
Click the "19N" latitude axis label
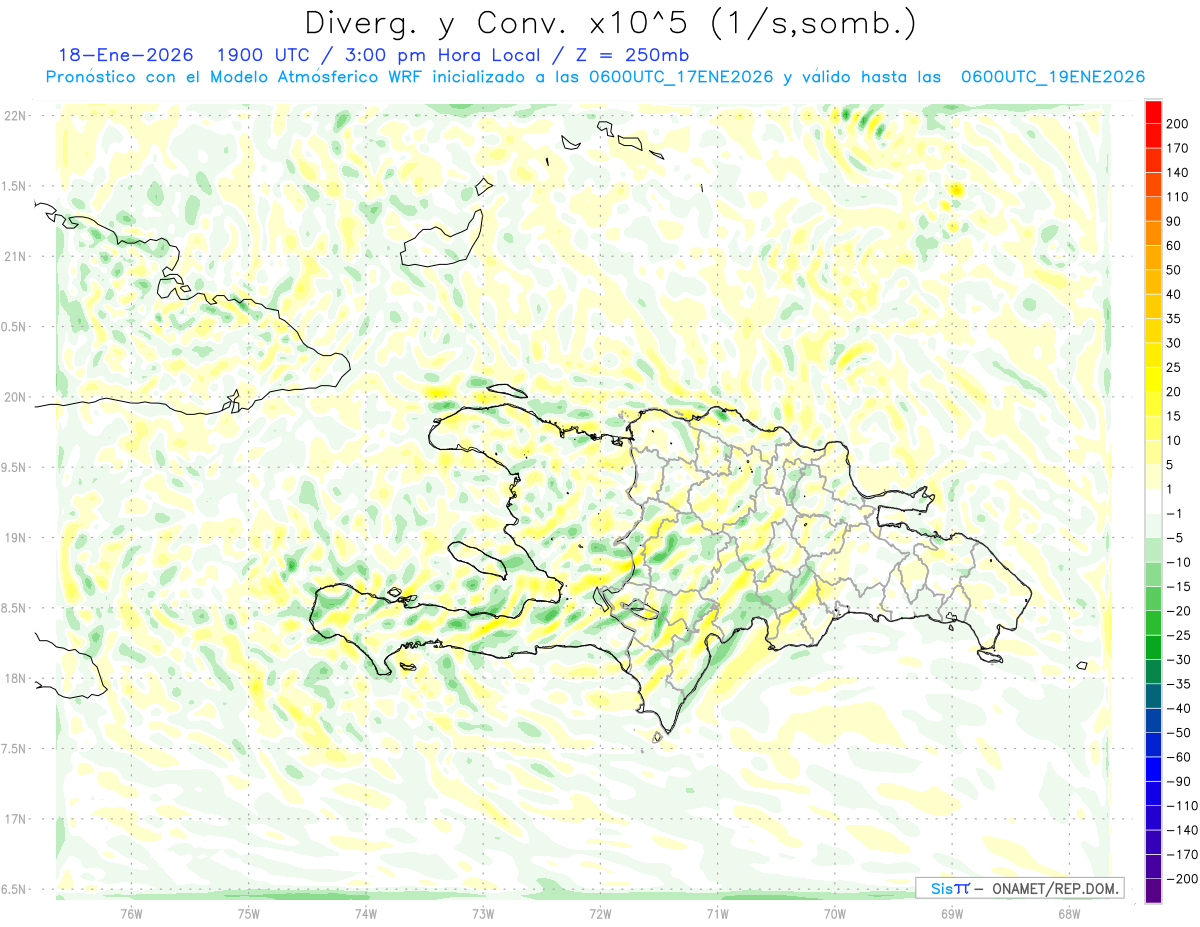point(14,538)
